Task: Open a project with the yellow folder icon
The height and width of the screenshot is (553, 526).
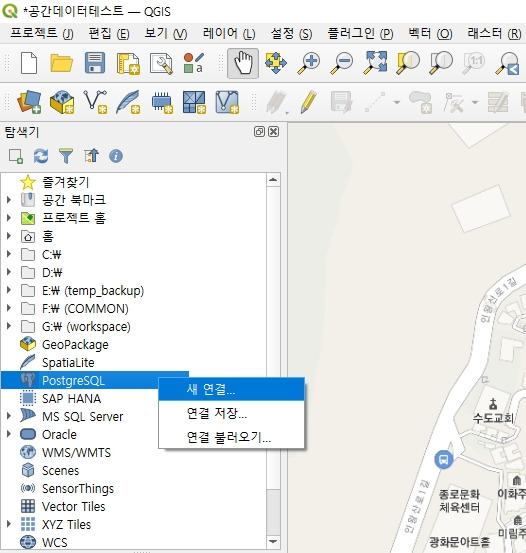Action: coord(61,63)
